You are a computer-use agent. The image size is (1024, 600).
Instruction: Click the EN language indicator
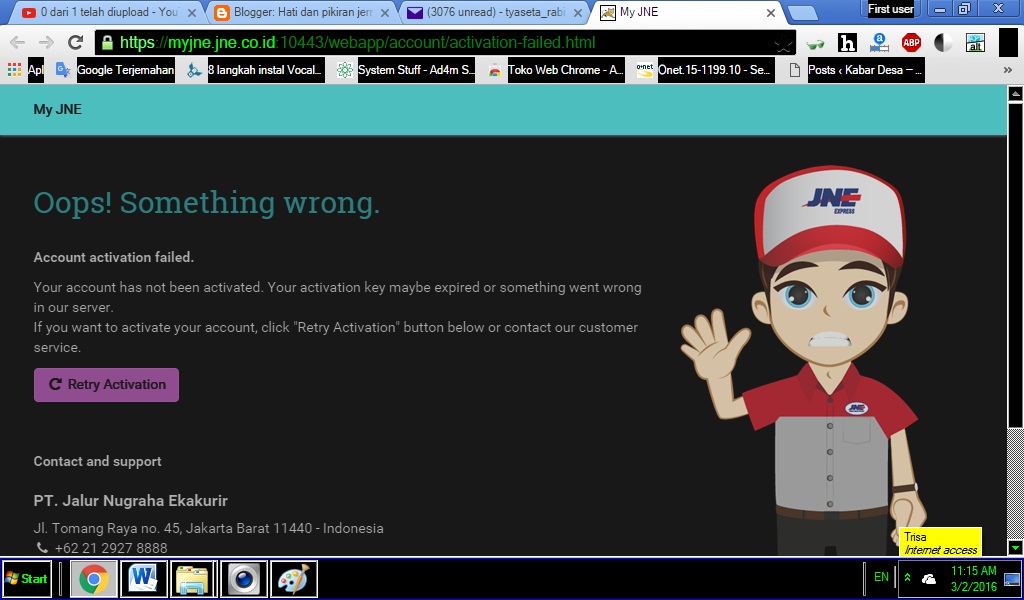click(x=881, y=577)
